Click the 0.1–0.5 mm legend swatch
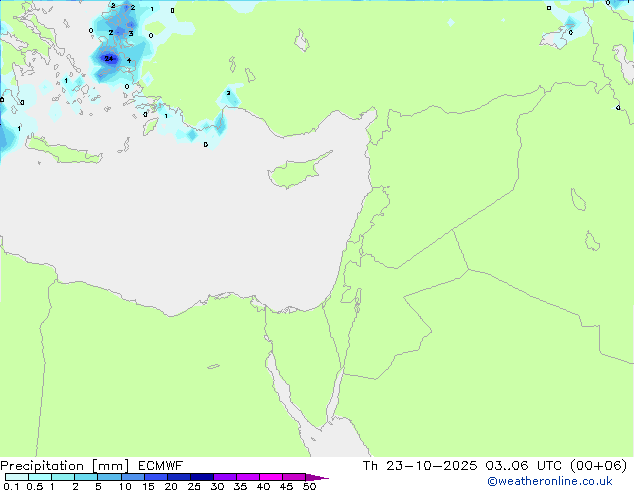 pyautogui.click(x=17, y=477)
